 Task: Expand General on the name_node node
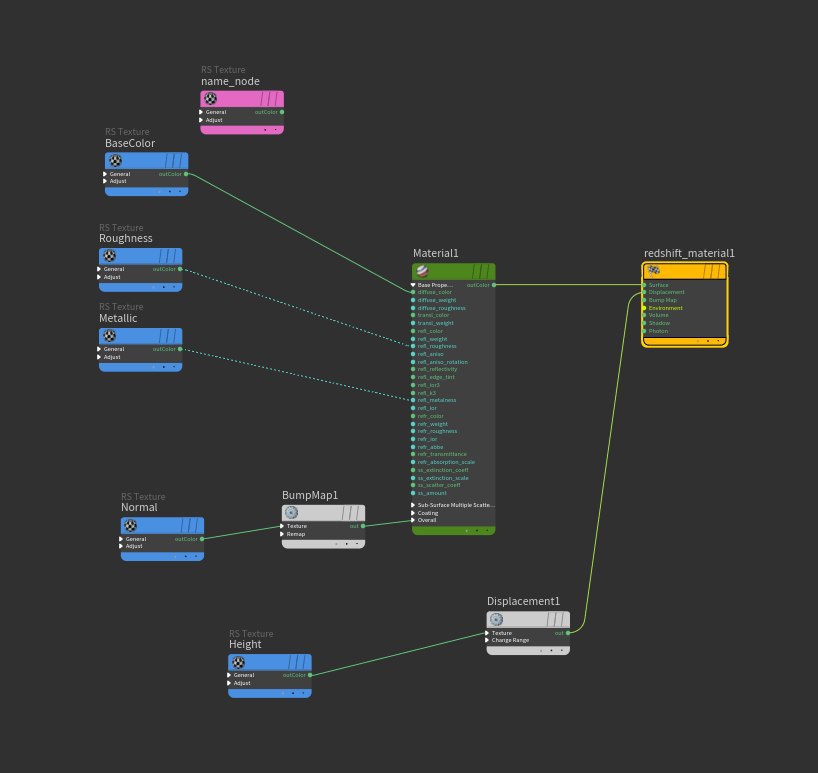201,112
